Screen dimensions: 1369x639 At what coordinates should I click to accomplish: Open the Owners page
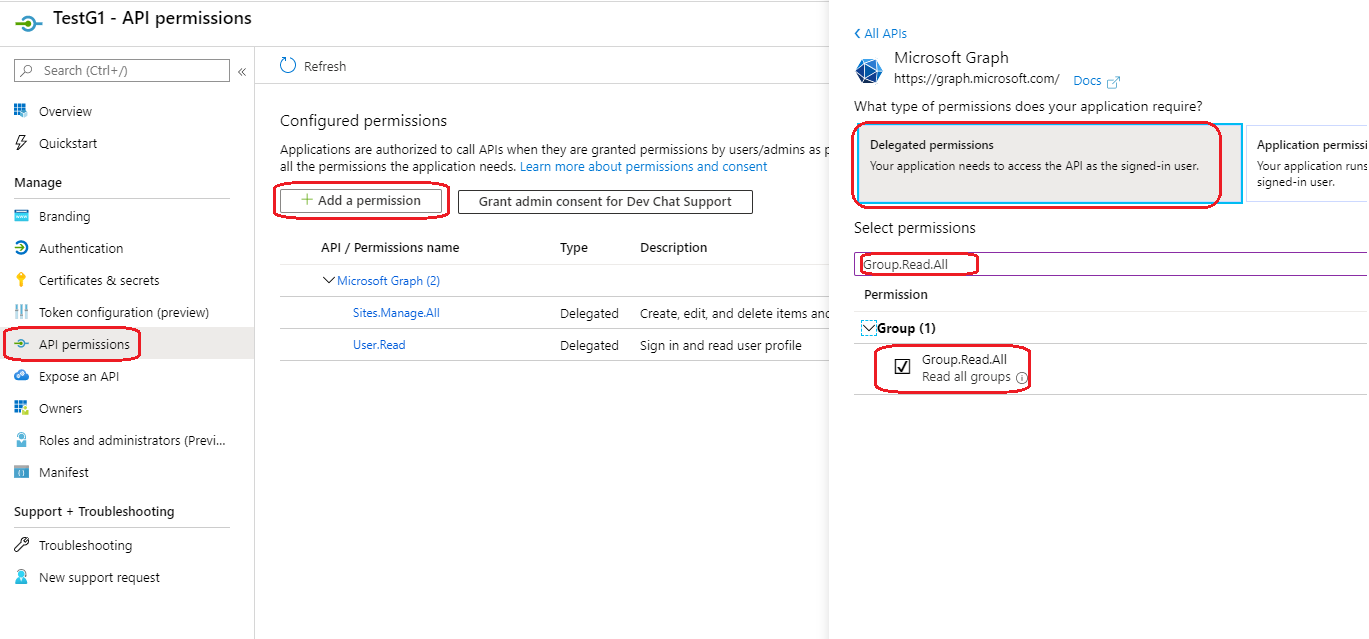coord(61,408)
